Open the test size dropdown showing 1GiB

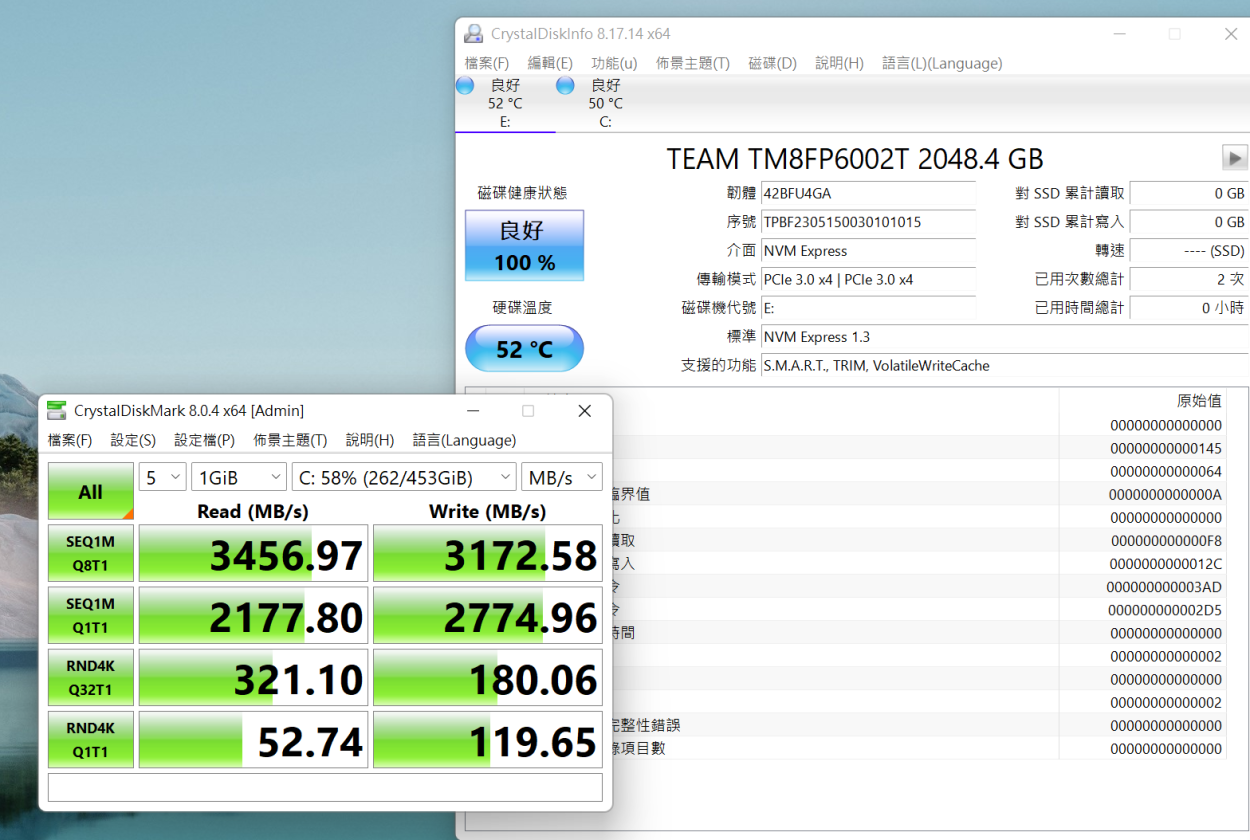pyautogui.click(x=238, y=477)
